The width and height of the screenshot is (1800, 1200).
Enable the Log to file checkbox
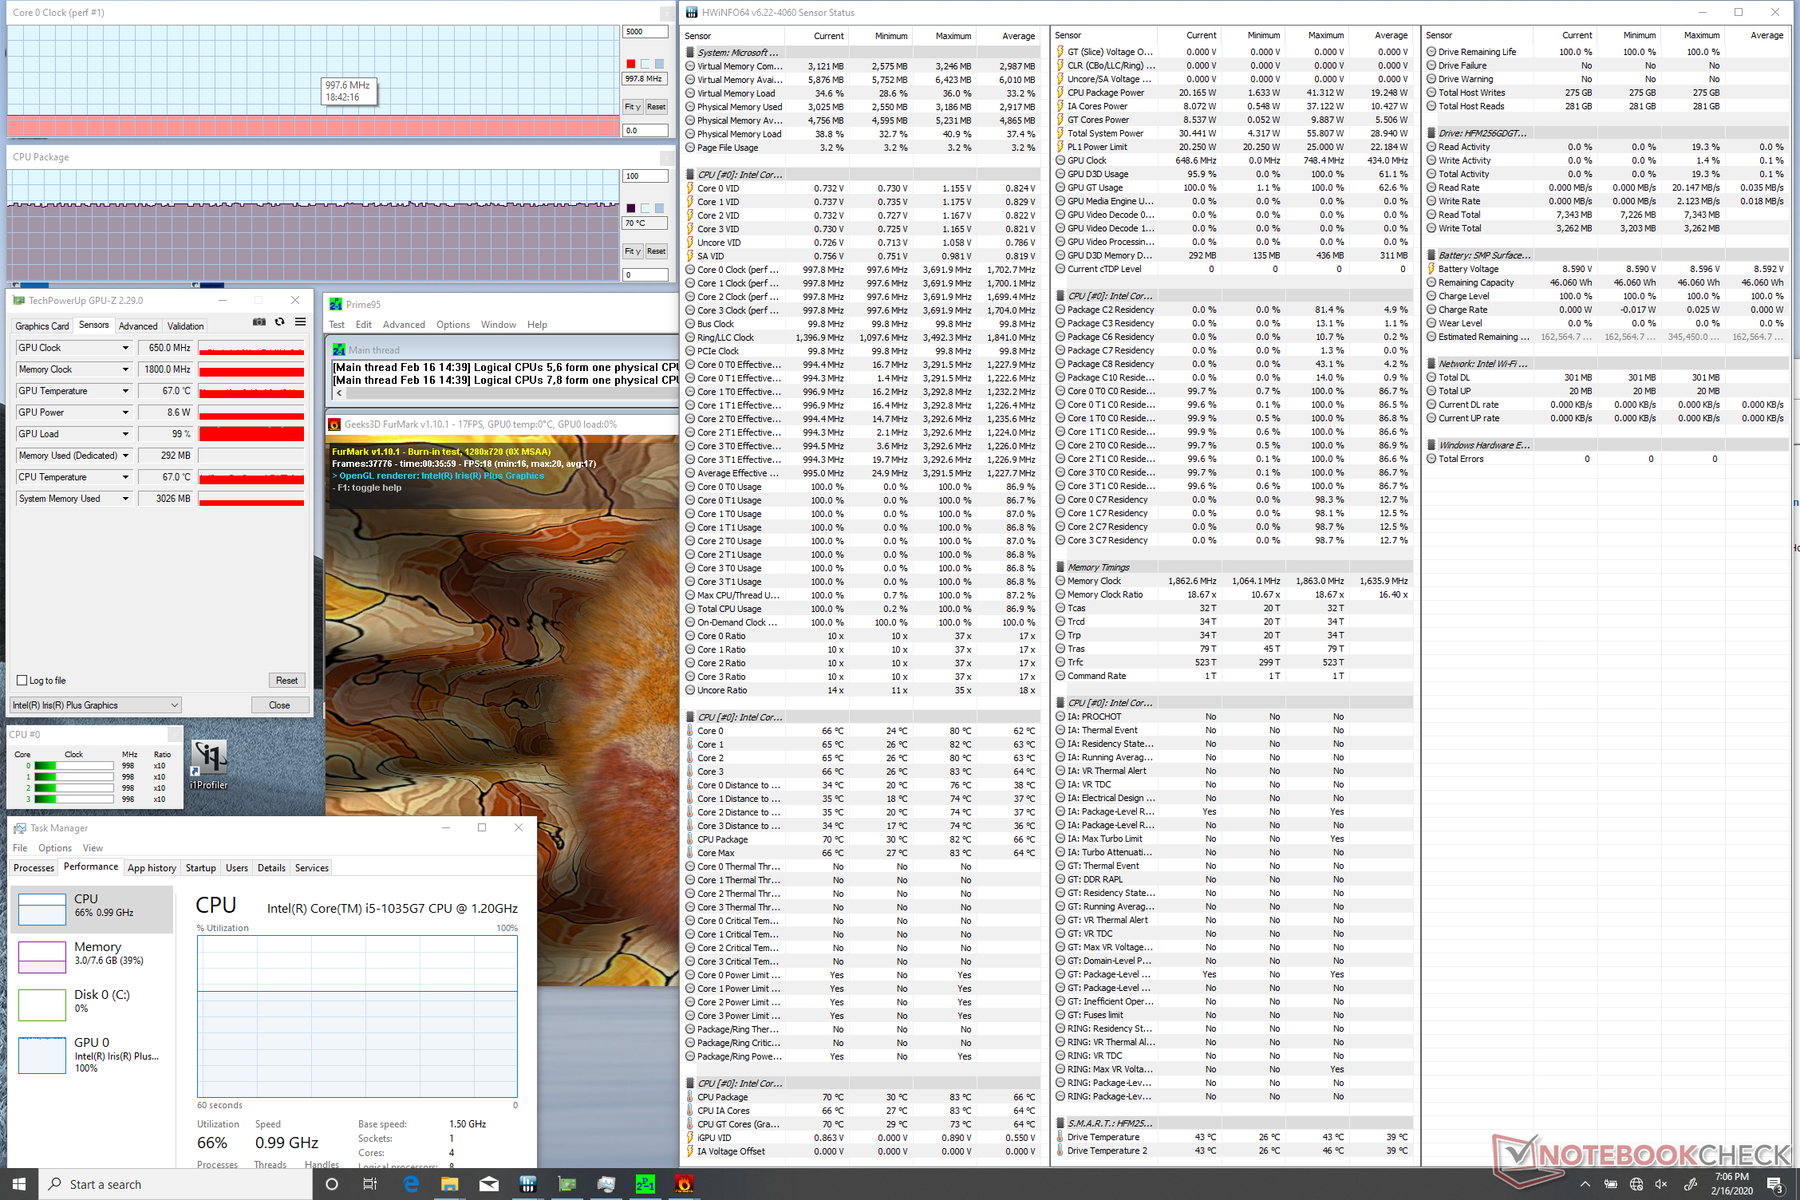point(22,680)
